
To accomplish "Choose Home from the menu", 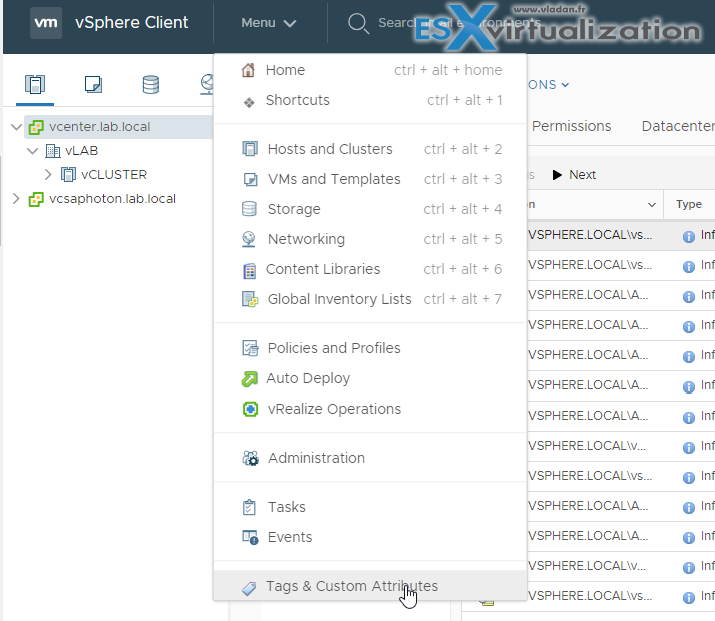I will point(370,70).
